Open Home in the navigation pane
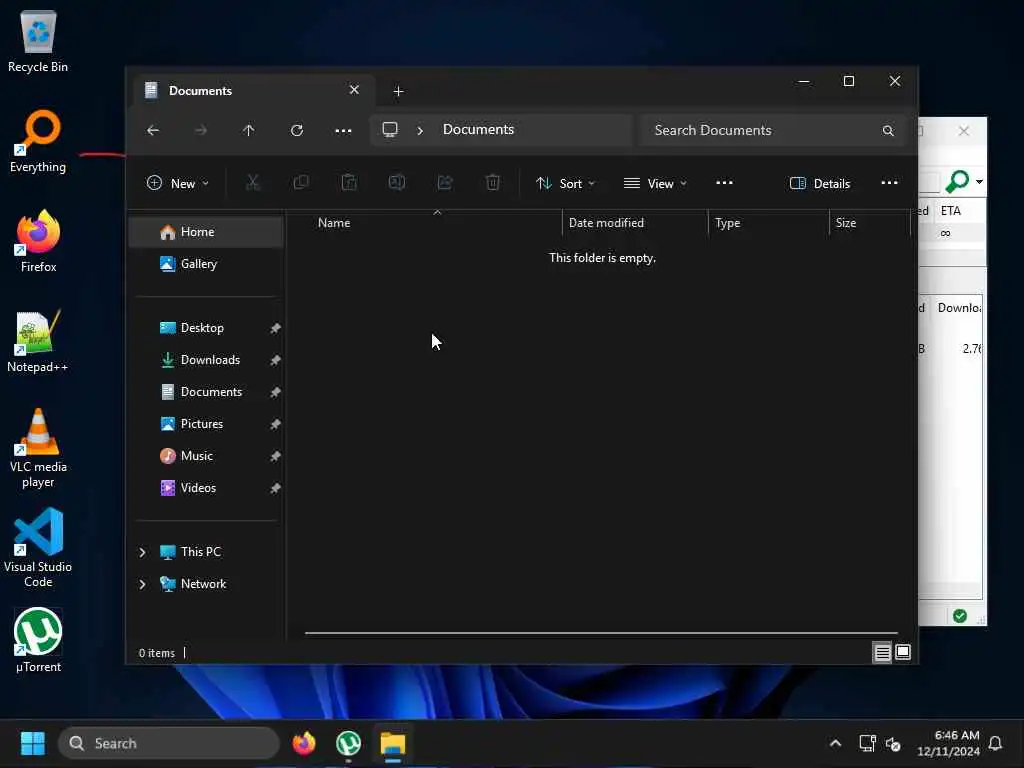The image size is (1024, 768). pos(206,232)
